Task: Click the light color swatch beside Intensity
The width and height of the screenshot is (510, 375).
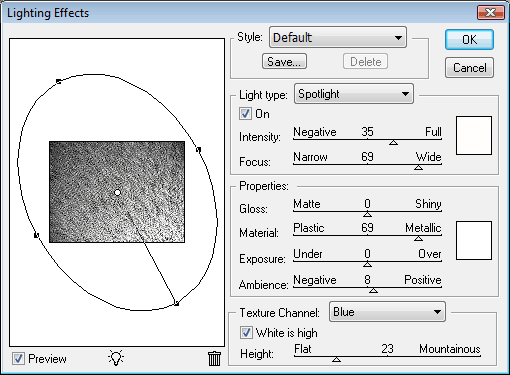Action: (474, 135)
